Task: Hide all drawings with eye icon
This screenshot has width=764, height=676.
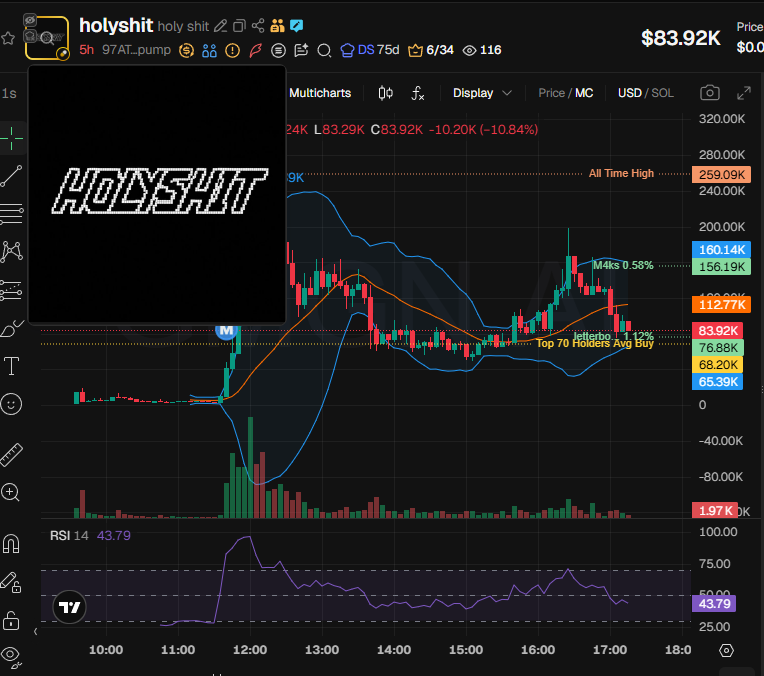Action: (x=11, y=656)
